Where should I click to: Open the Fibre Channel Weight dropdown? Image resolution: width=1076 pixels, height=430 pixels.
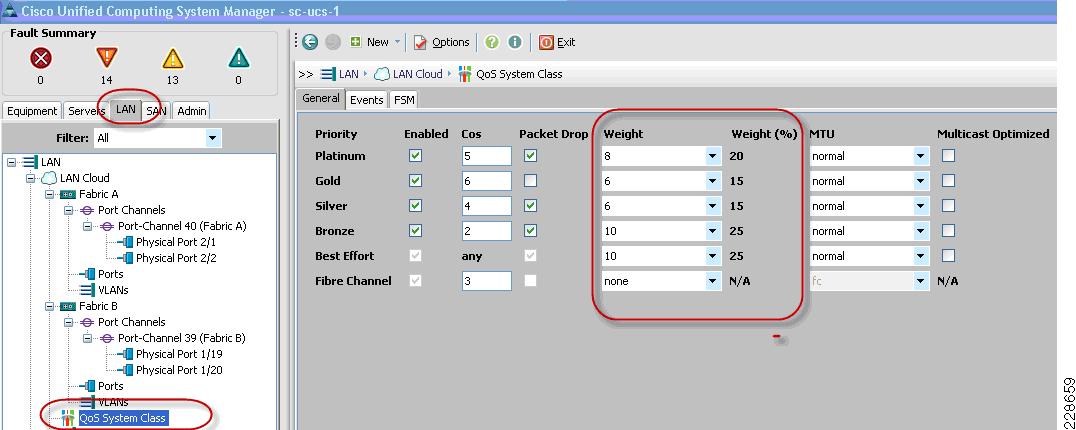pos(662,280)
